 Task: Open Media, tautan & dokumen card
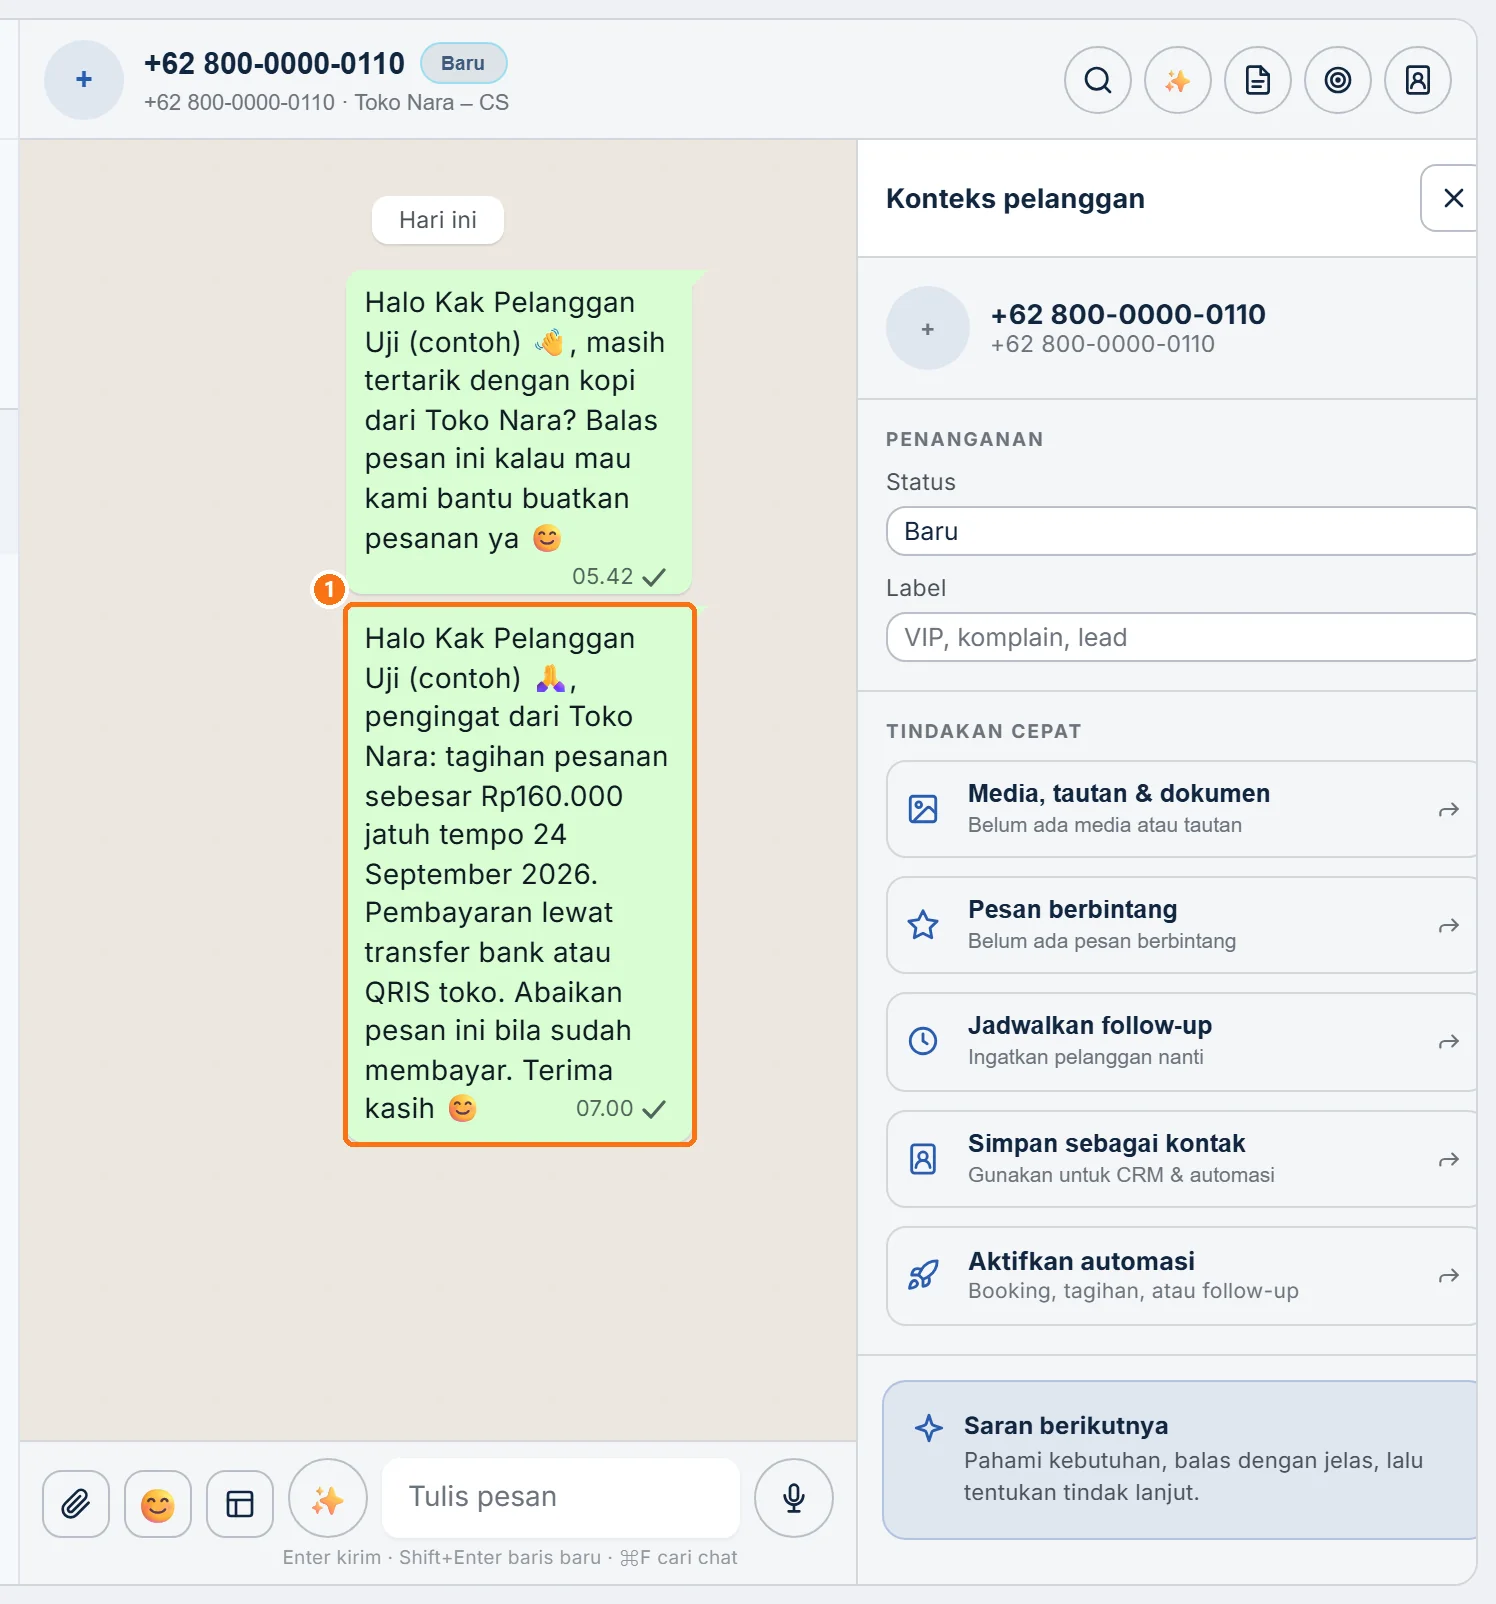(x=1181, y=809)
